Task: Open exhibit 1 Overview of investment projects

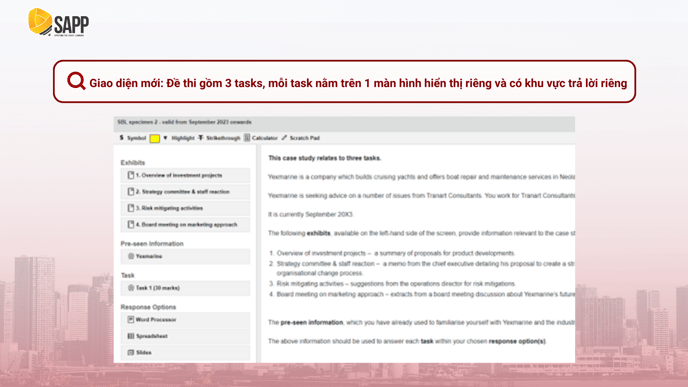Action: [185, 175]
